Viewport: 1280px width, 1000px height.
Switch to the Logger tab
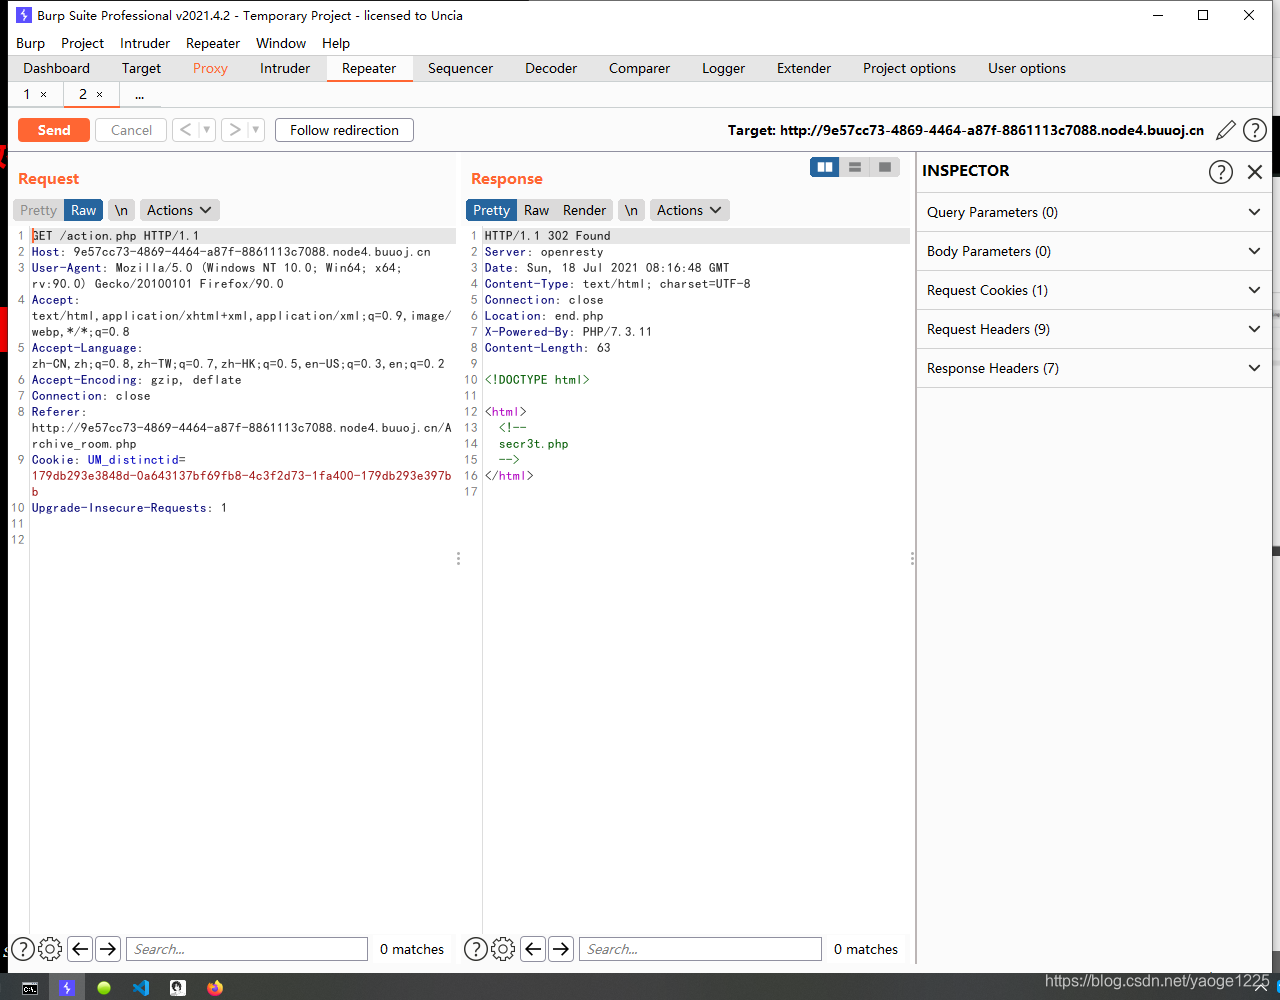[723, 68]
